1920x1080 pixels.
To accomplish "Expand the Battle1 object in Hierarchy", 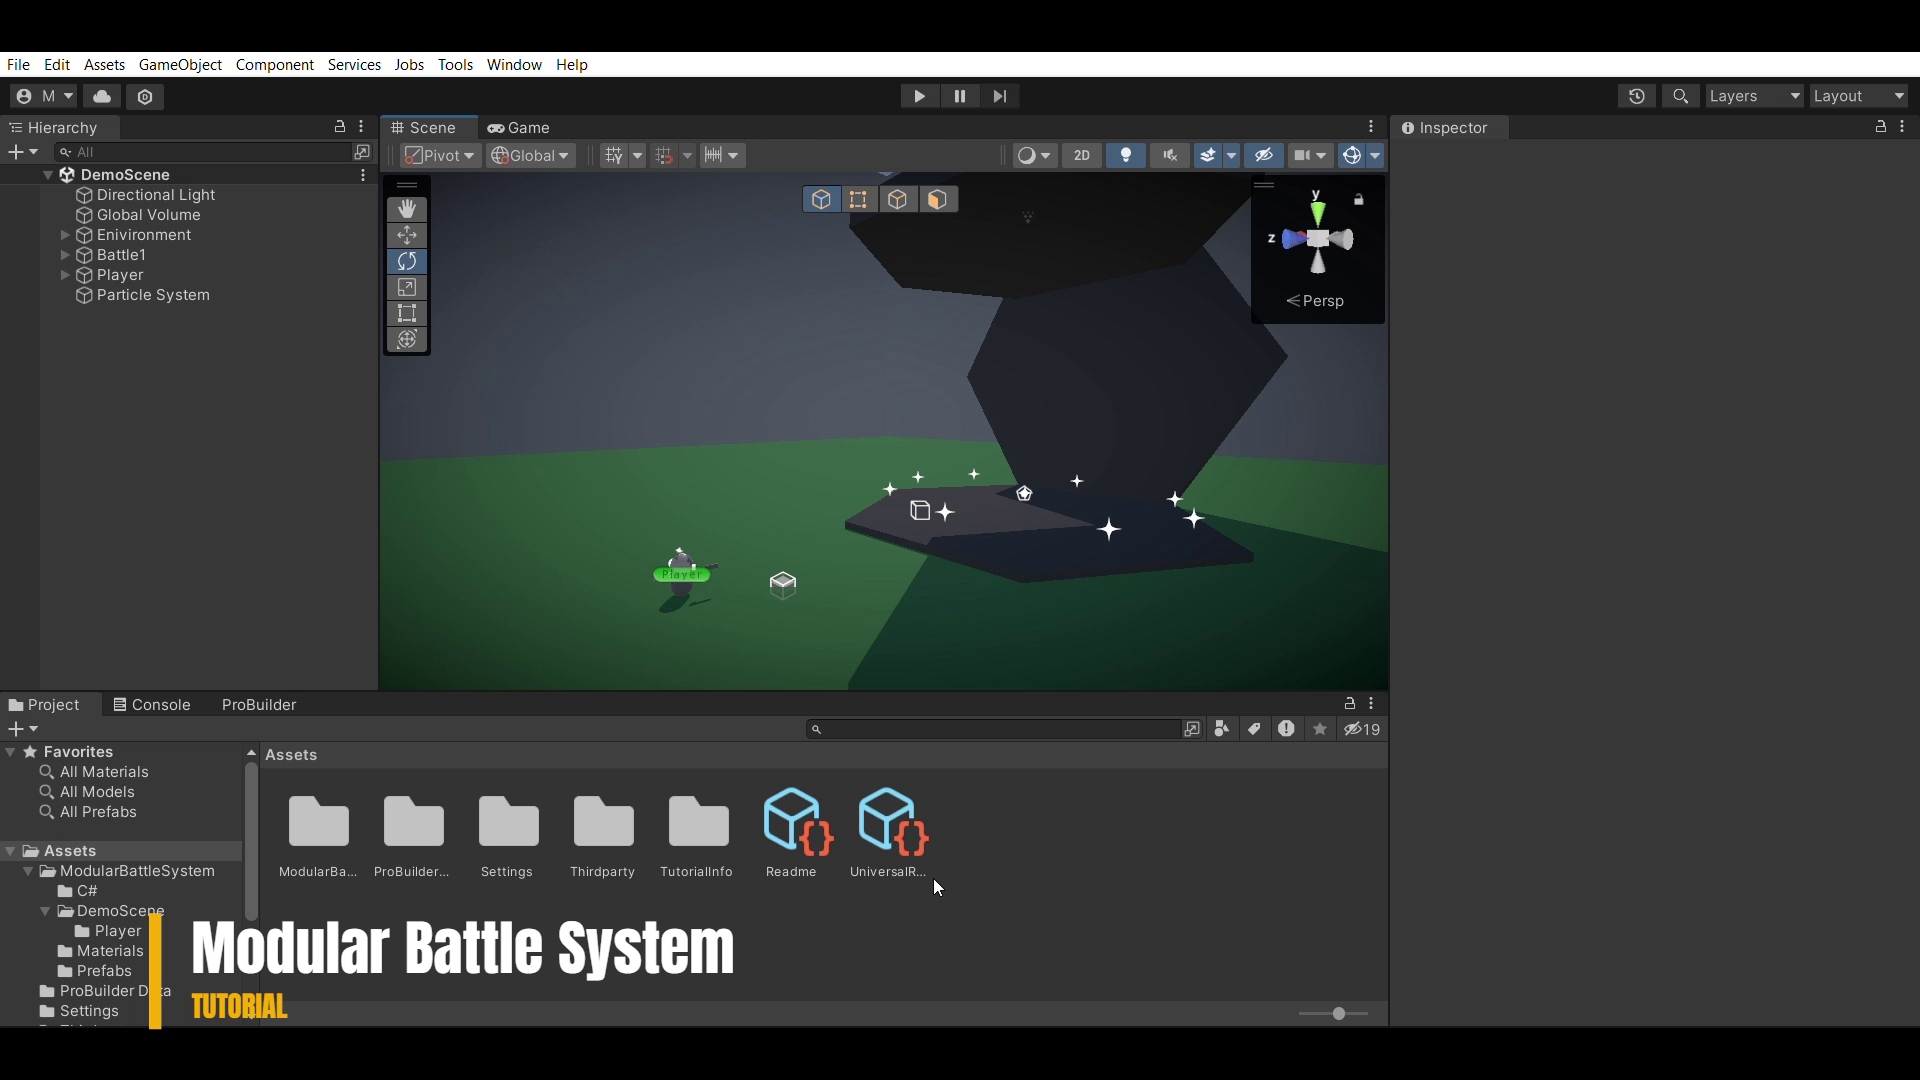I will tap(65, 255).
